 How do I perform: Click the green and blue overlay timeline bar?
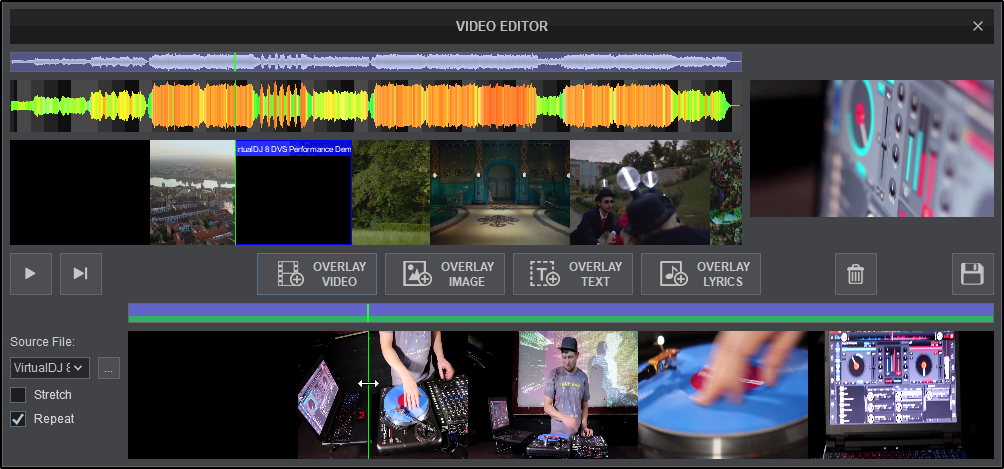(560, 313)
